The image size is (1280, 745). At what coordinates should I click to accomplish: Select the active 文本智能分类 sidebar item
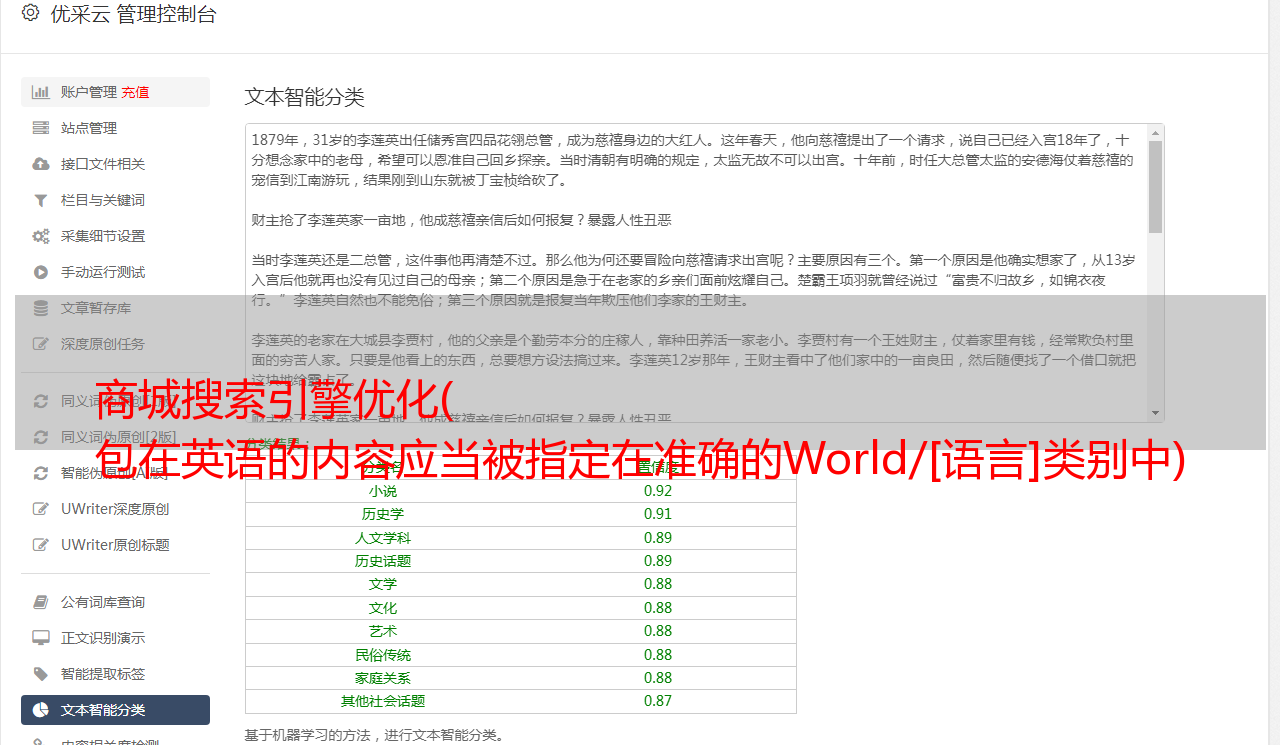(x=115, y=710)
